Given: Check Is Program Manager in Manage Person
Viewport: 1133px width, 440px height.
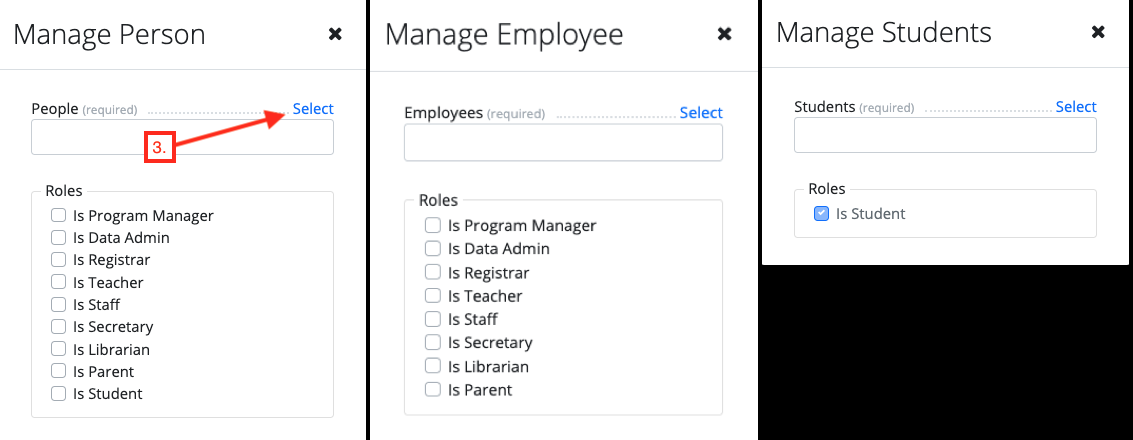Looking at the screenshot, I should click(x=59, y=215).
